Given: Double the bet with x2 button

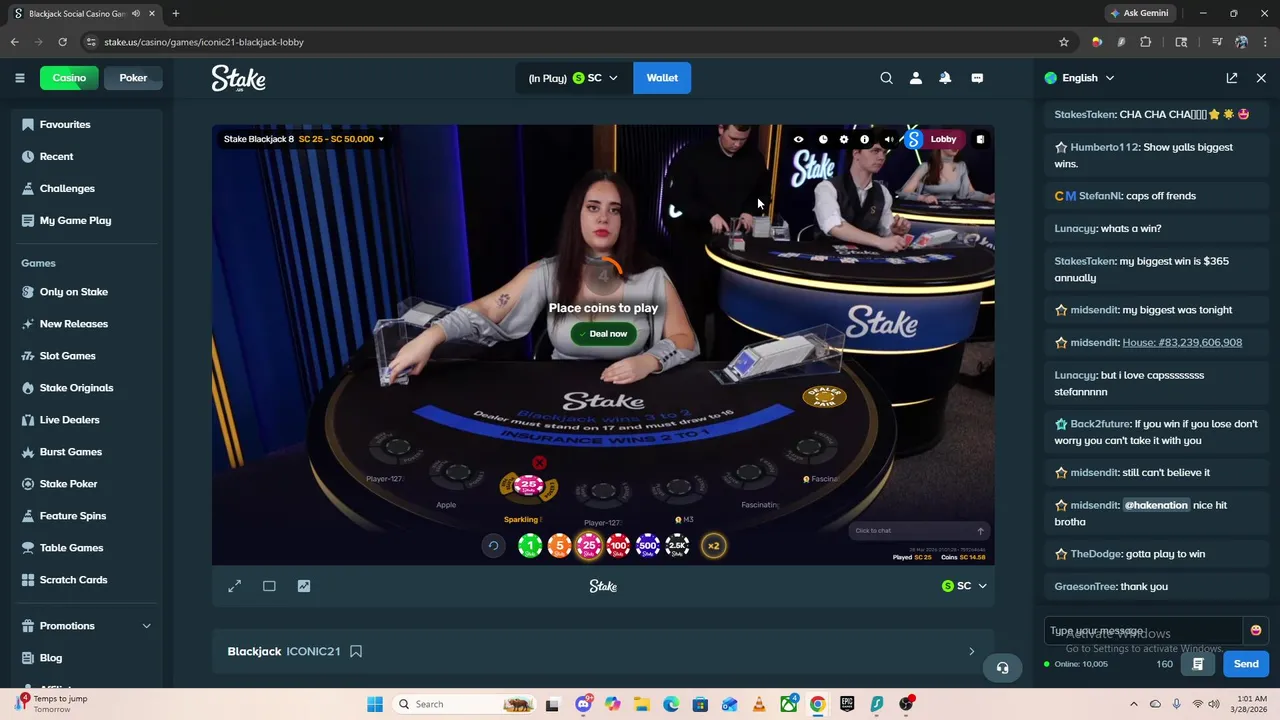Looking at the screenshot, I should [713, 546].
